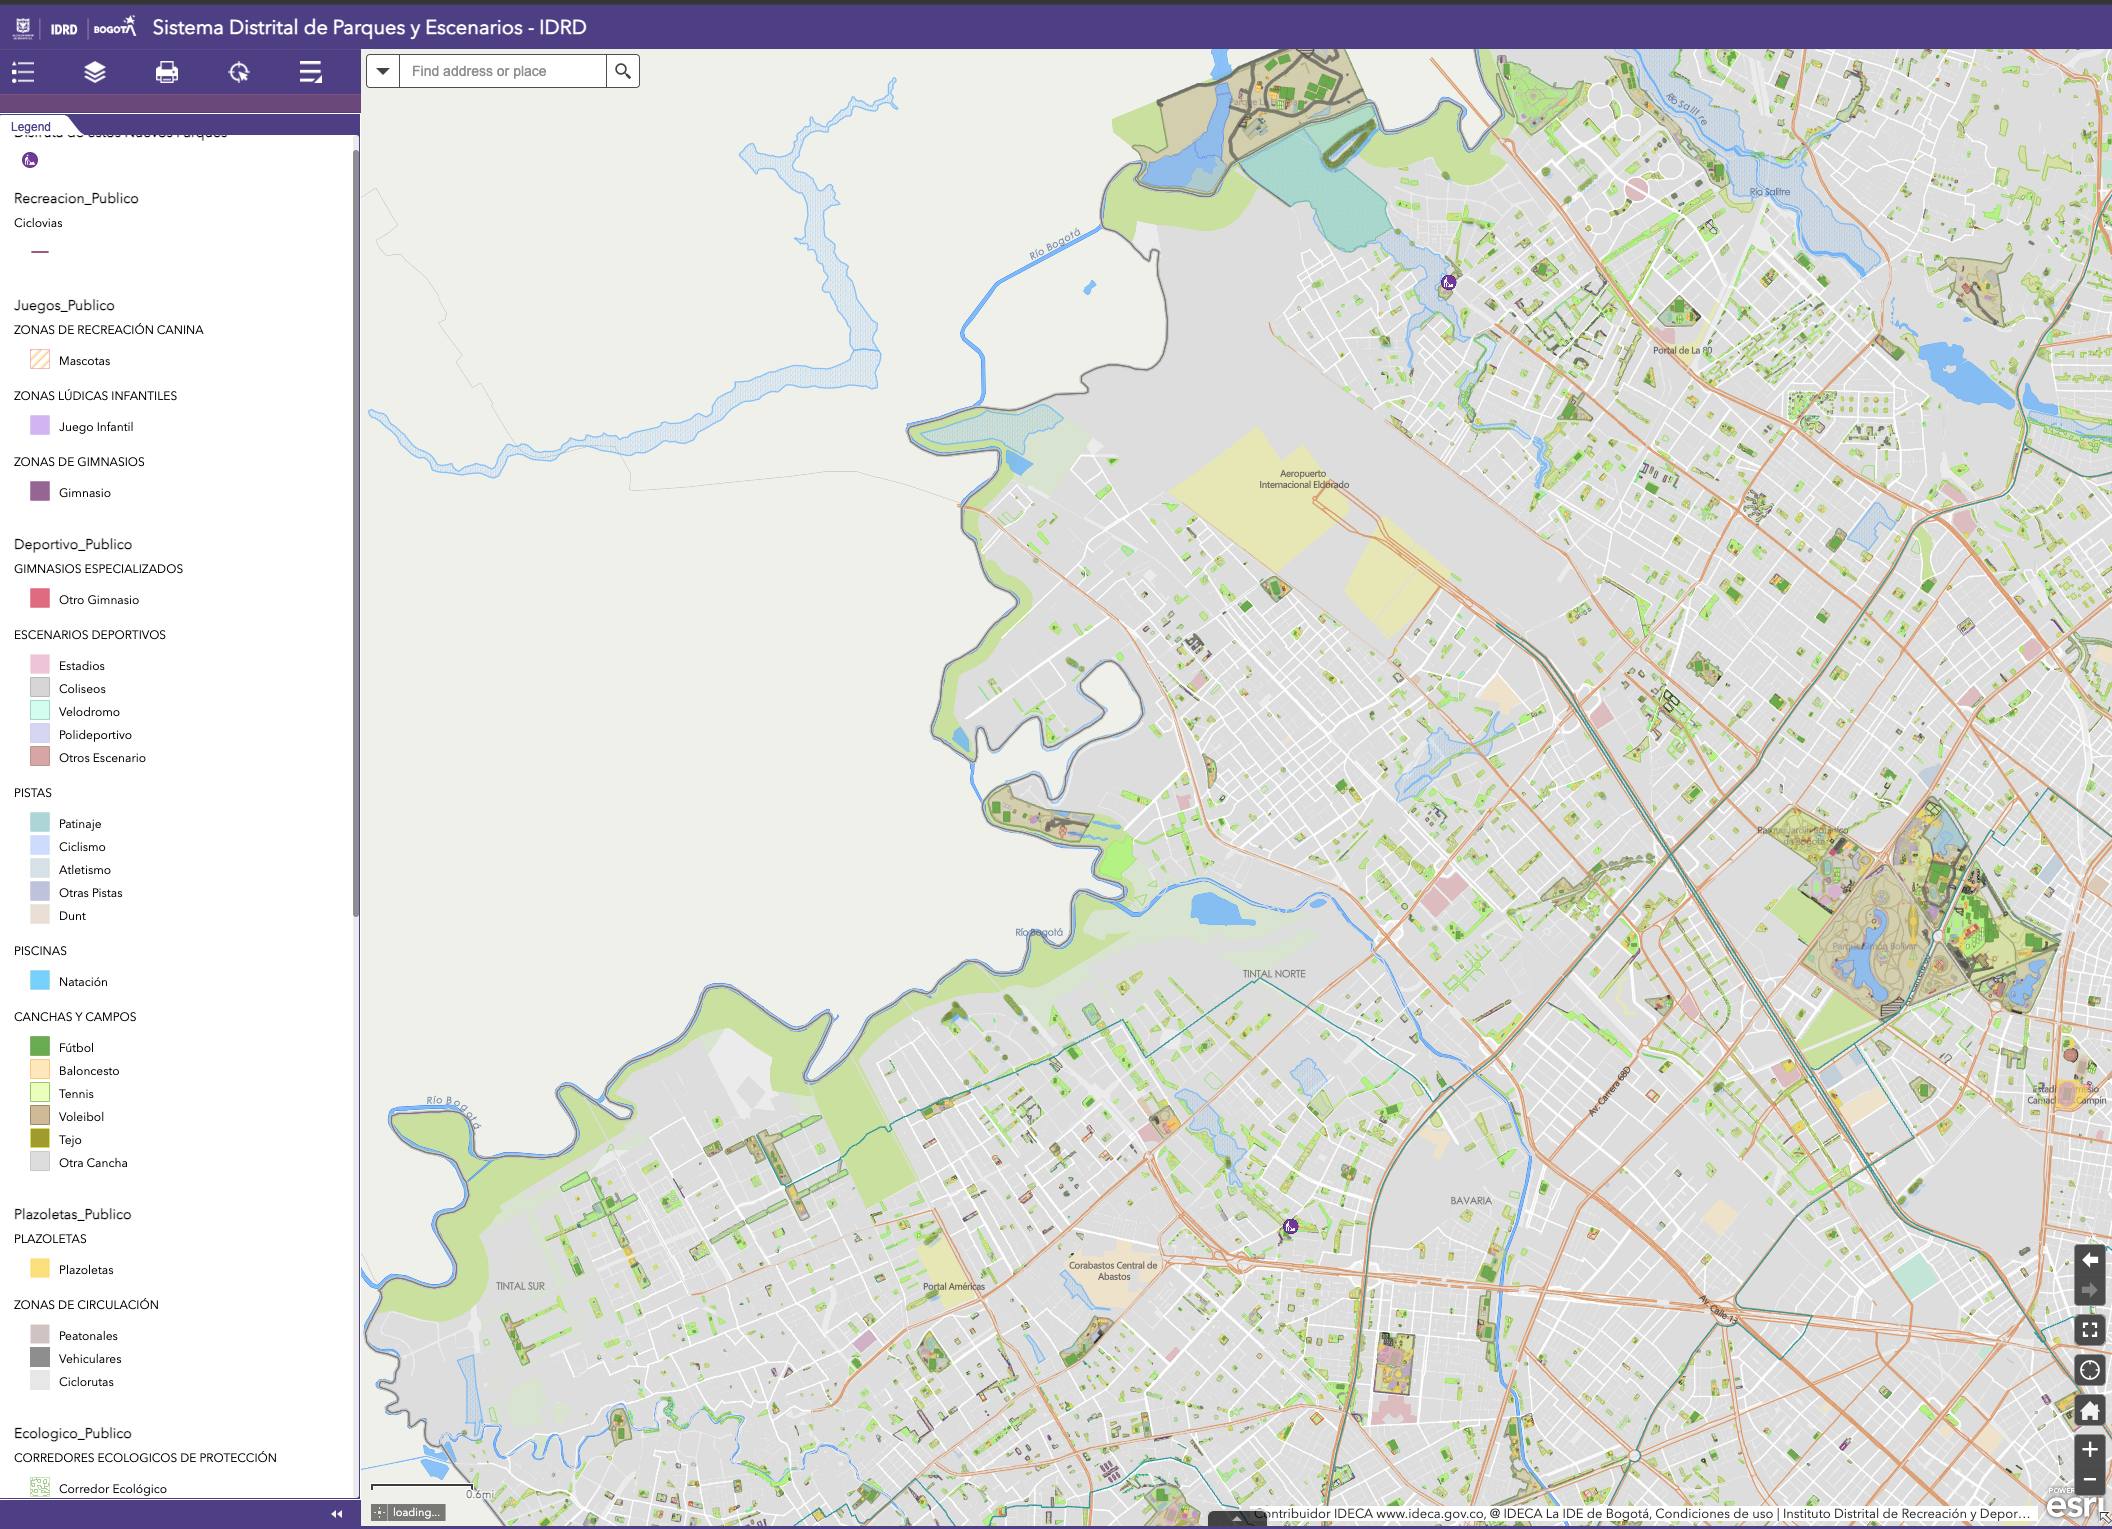This screenshot has height=1529, width=2112.
Task: Open the search source dropdown arrow
Action: click(x=383, y=71)
